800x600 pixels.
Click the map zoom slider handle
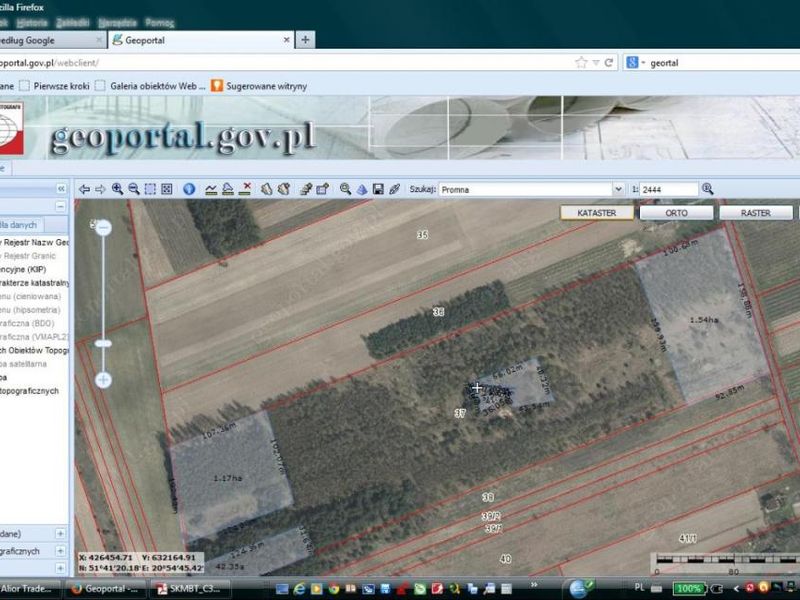coord(104,344)
